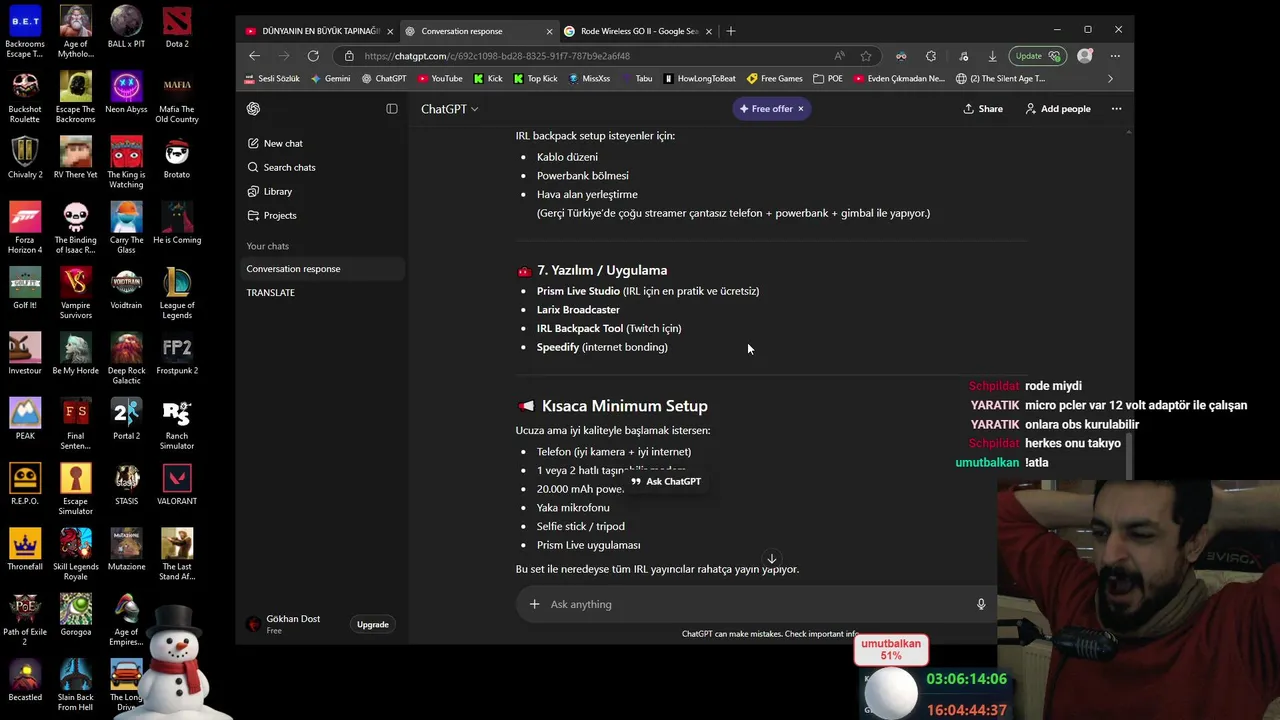Open browser extensions puzzle icon
The width and height of the screenshot is (1280, 720).
[931, 56]
